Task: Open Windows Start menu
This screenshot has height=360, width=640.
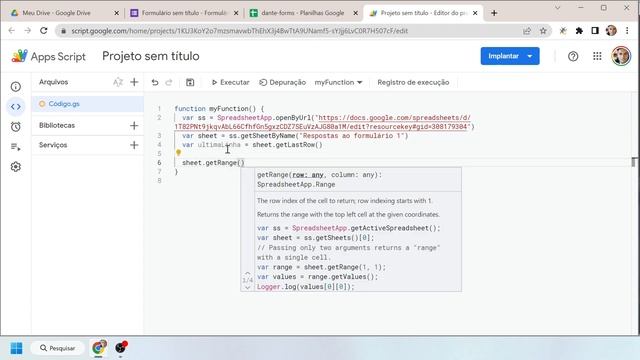Action: (x=16, y=348)
